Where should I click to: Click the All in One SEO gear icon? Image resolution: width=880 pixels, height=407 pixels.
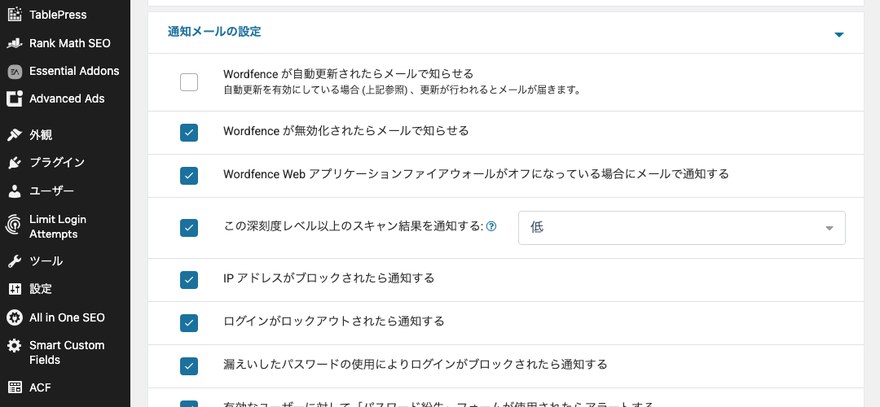point(15,317)
